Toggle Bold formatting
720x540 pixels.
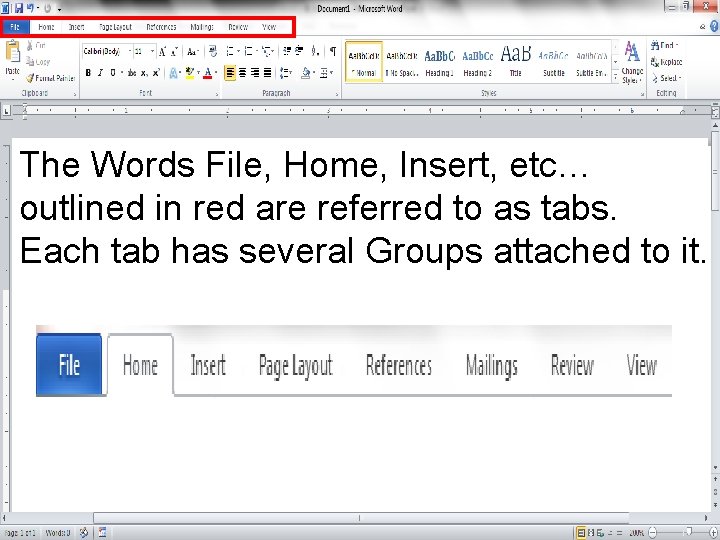click(88, 73)
